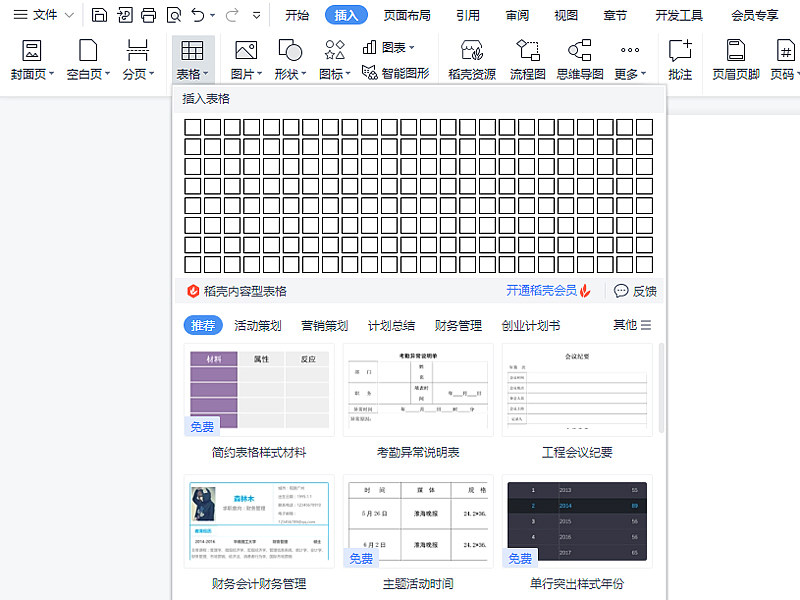This screenshot has width=800, height=600.
Task: Expand the quick access toolbar dropdown
Action: tap(257, 15)
